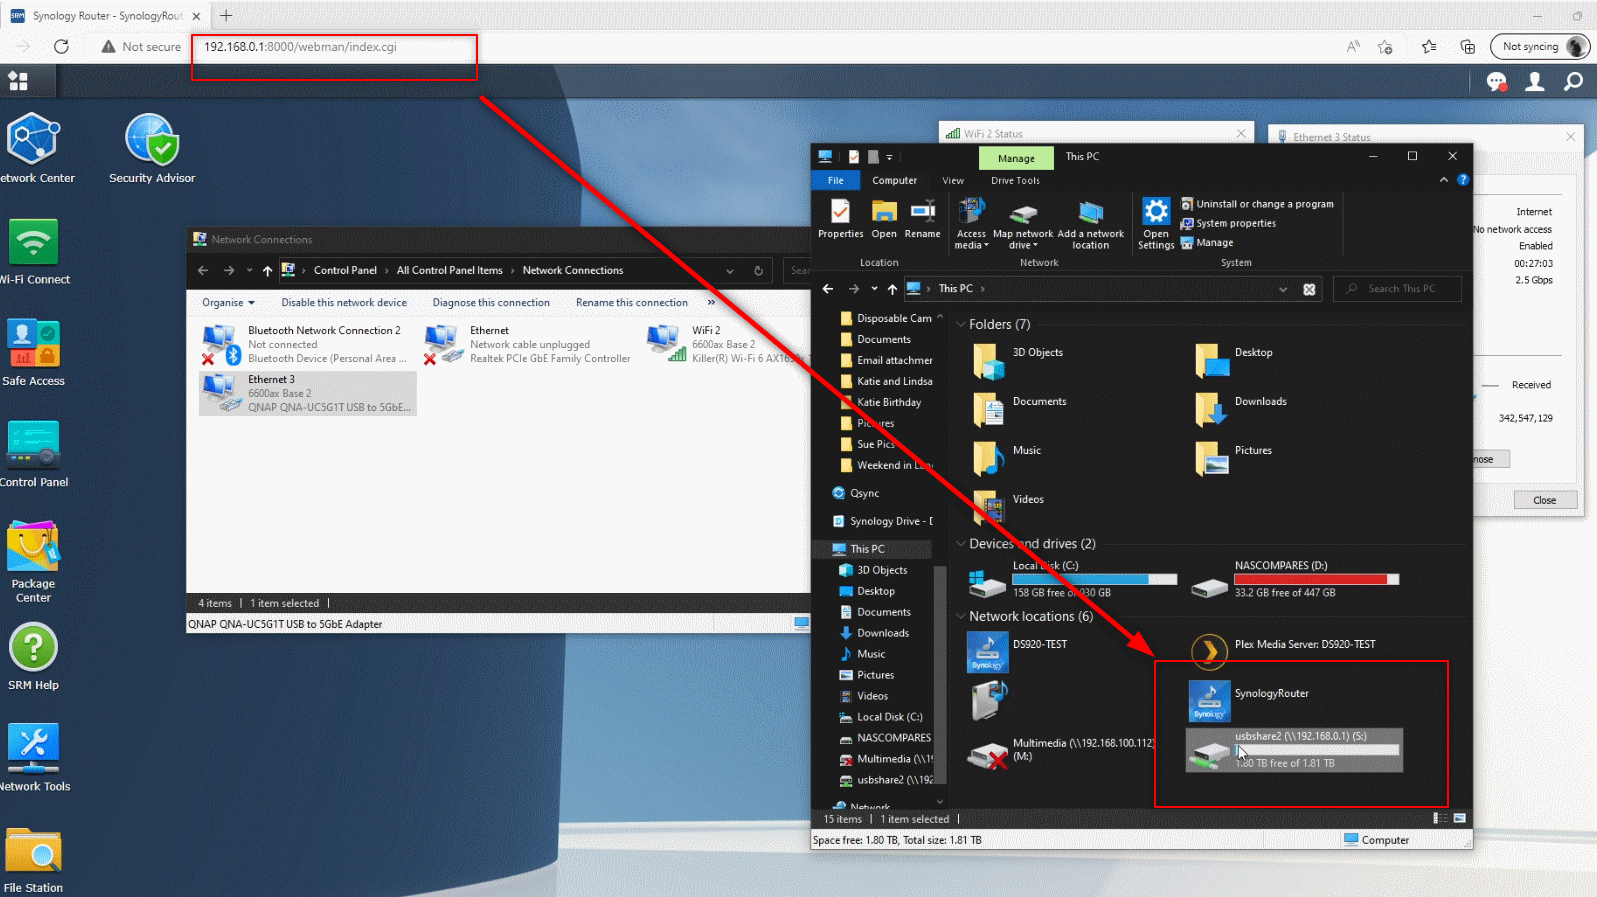Open Organise dropdown in Network Connections
Image resolution: width=1597 pixels, height=897 pixels.
[x=228, y=302]
